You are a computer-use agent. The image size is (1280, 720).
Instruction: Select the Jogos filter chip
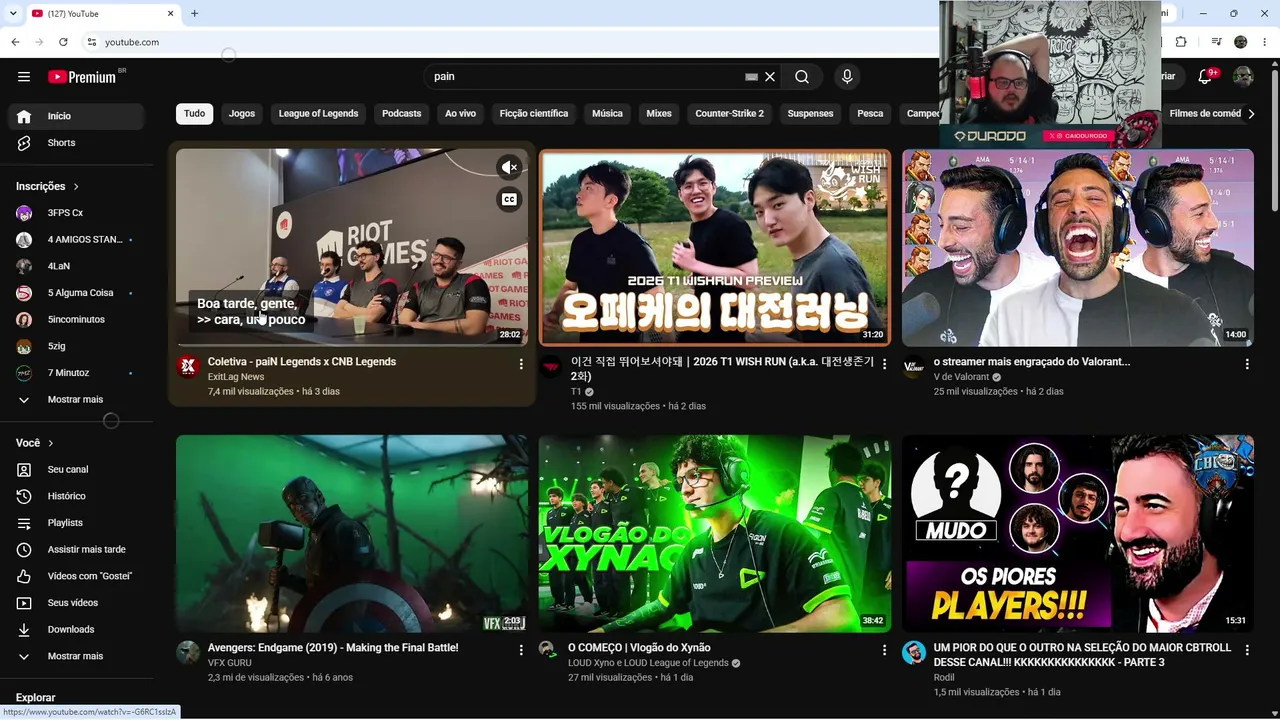242,113
